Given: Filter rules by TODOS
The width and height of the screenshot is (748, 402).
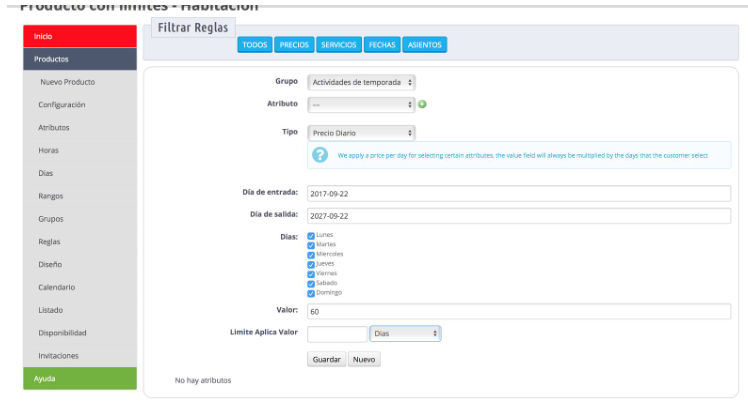Looking at the screenshot, I should coord(255,44).
